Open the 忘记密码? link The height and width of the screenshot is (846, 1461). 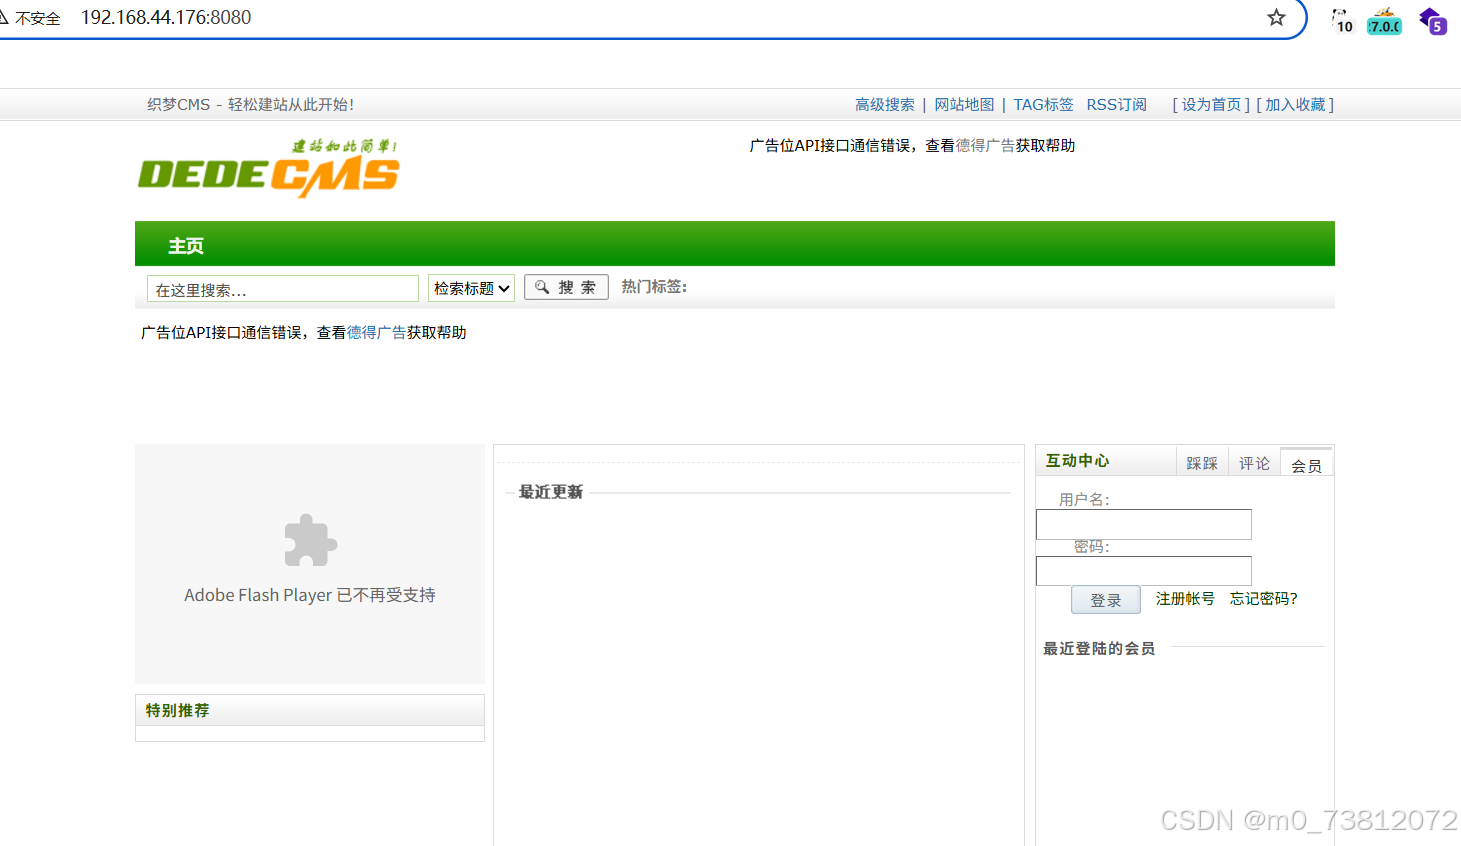[x=1264, y=598]
